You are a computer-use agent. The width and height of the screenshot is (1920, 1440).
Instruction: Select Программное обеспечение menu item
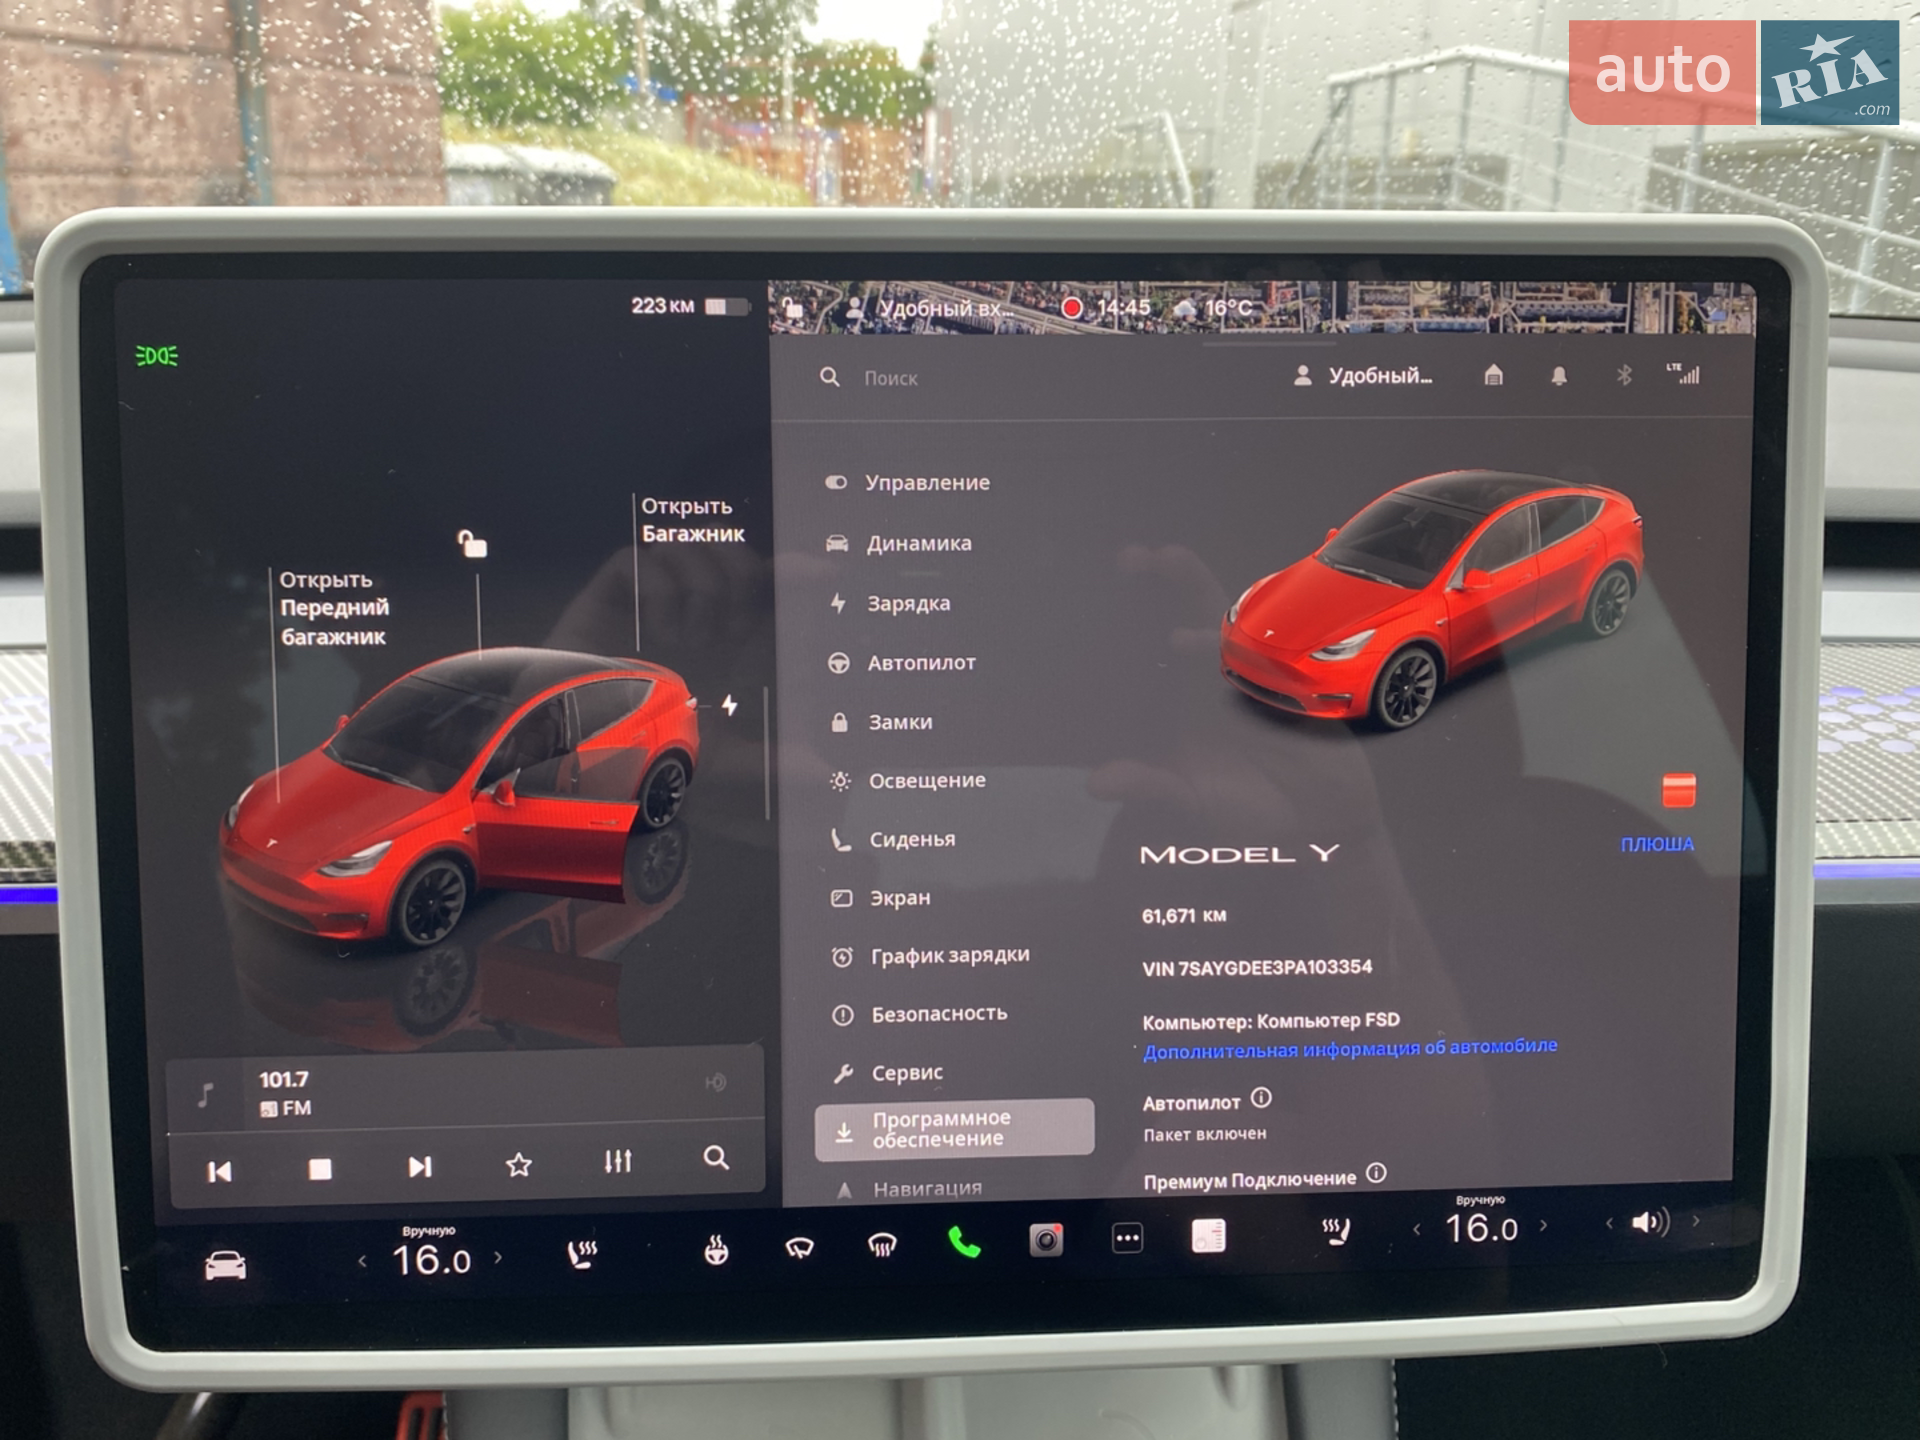pos(954,1129)
